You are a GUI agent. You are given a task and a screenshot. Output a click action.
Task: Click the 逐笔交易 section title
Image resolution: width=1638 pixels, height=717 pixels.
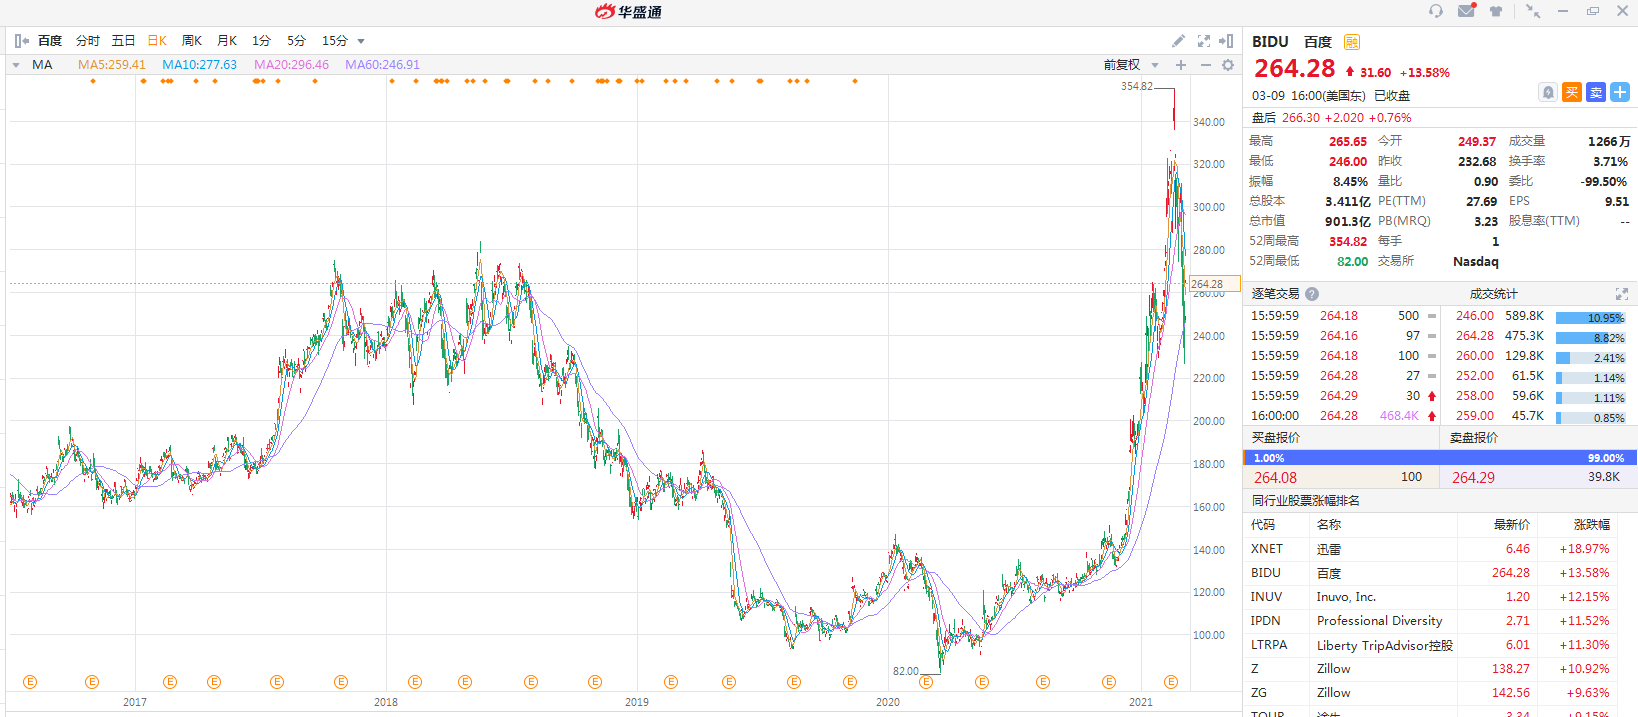click(1276, 294)
